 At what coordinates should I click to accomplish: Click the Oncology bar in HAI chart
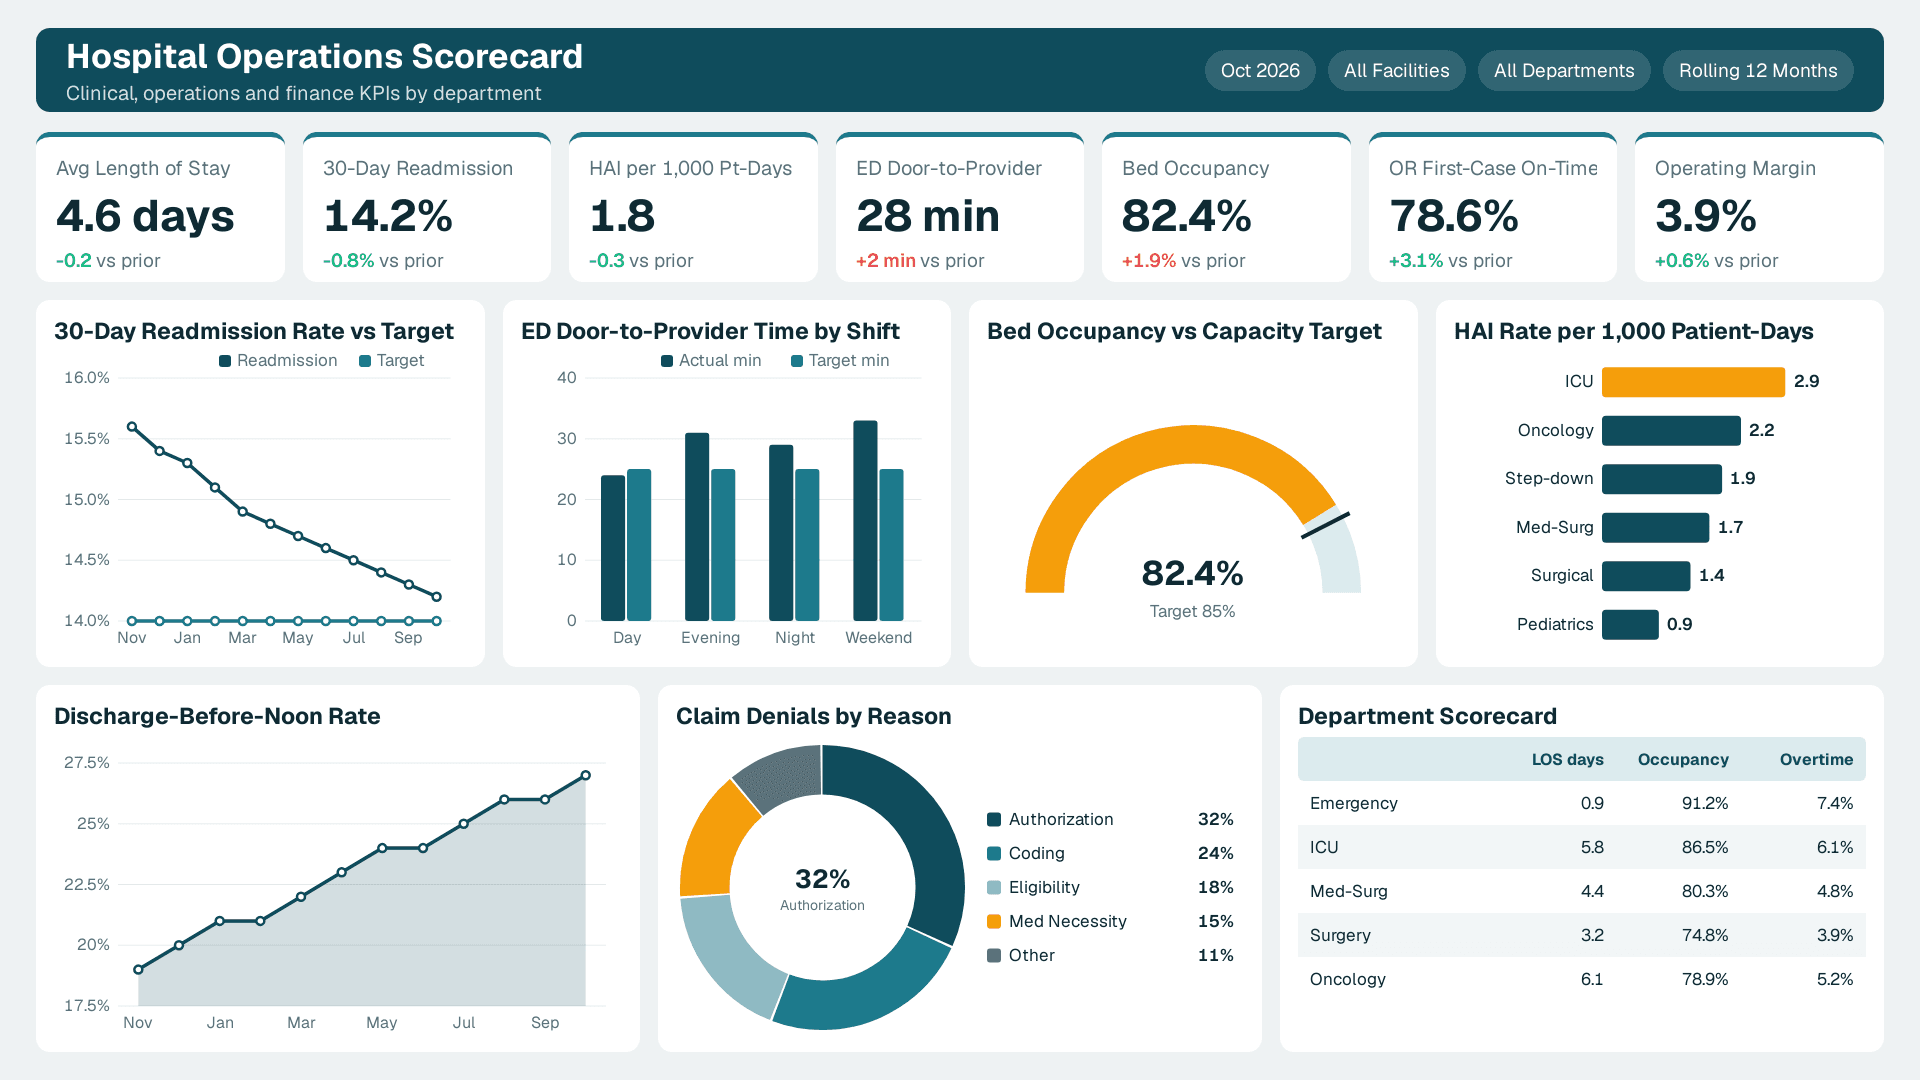[x=1671, y=431]
